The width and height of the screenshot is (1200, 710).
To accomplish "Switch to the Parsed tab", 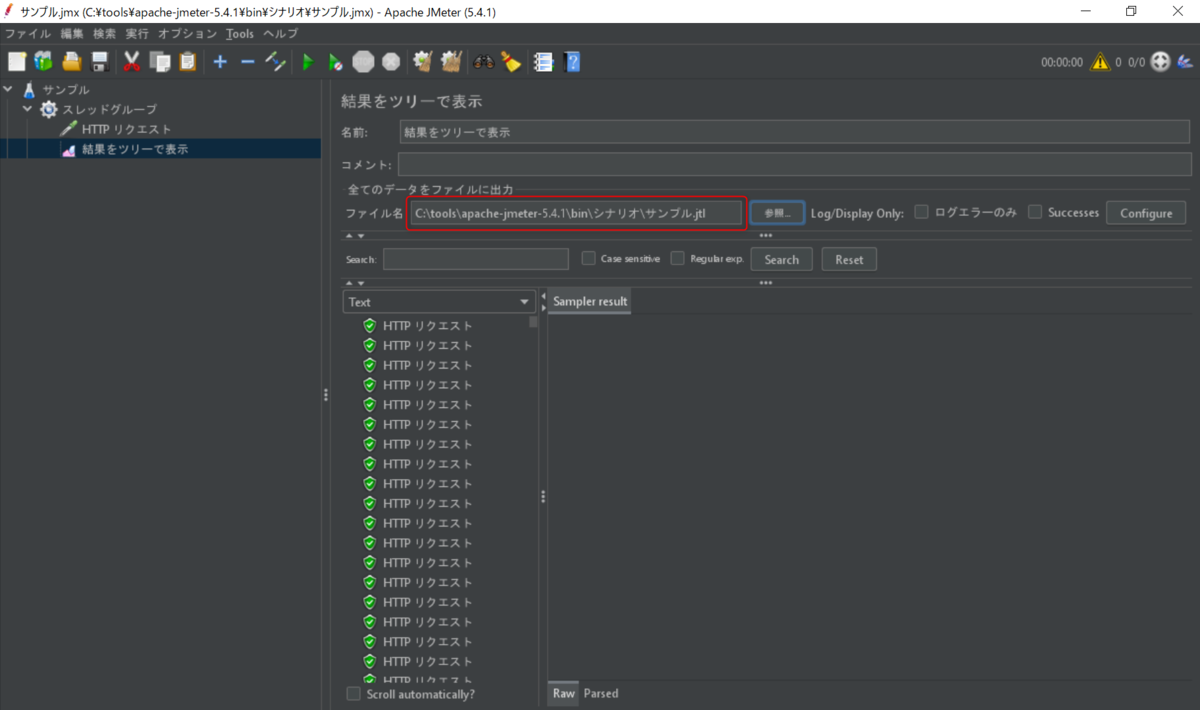I will tap(600, 693).
